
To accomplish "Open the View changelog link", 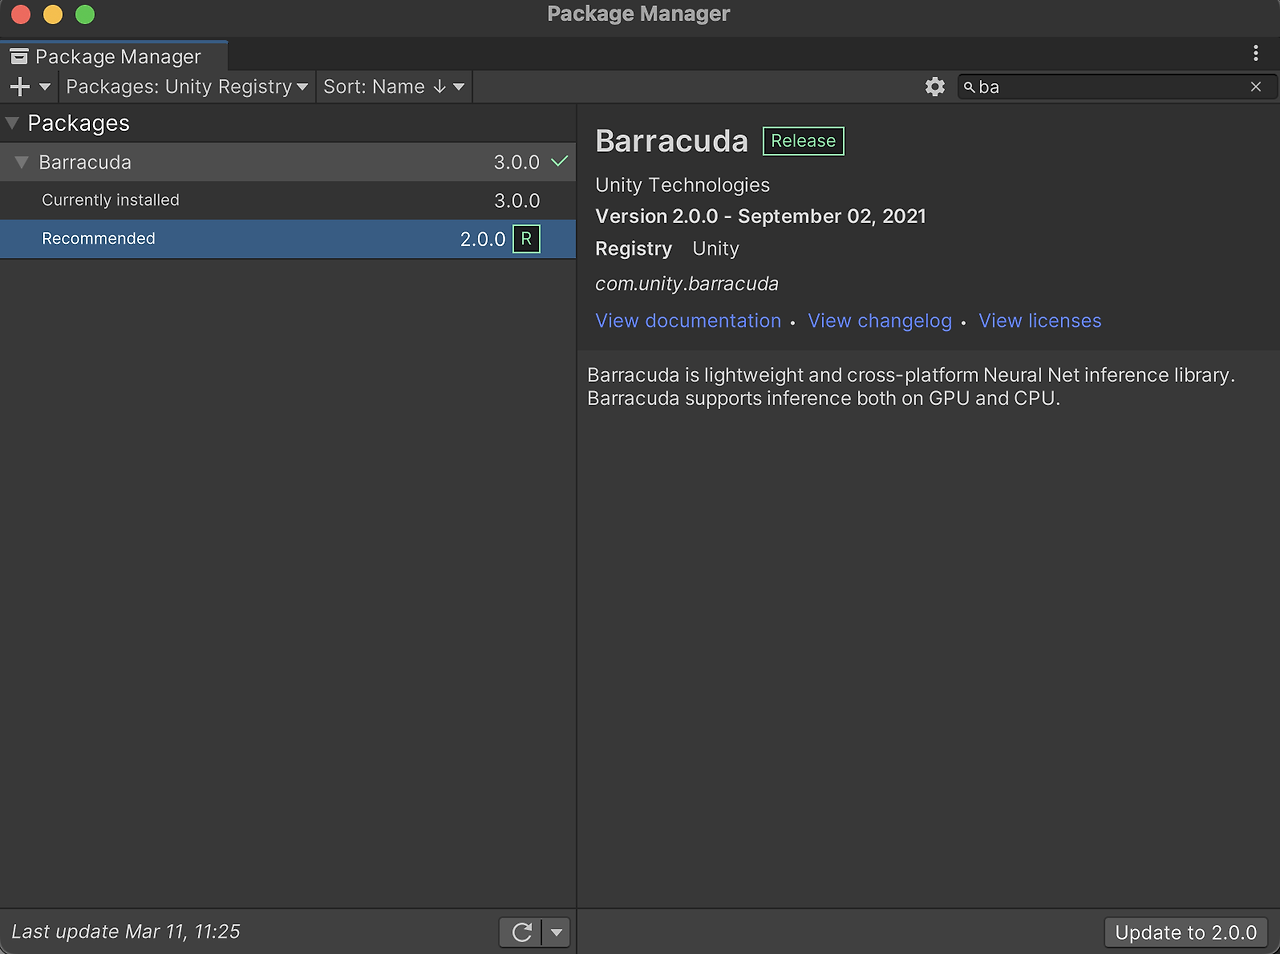I will coord(880,321).
